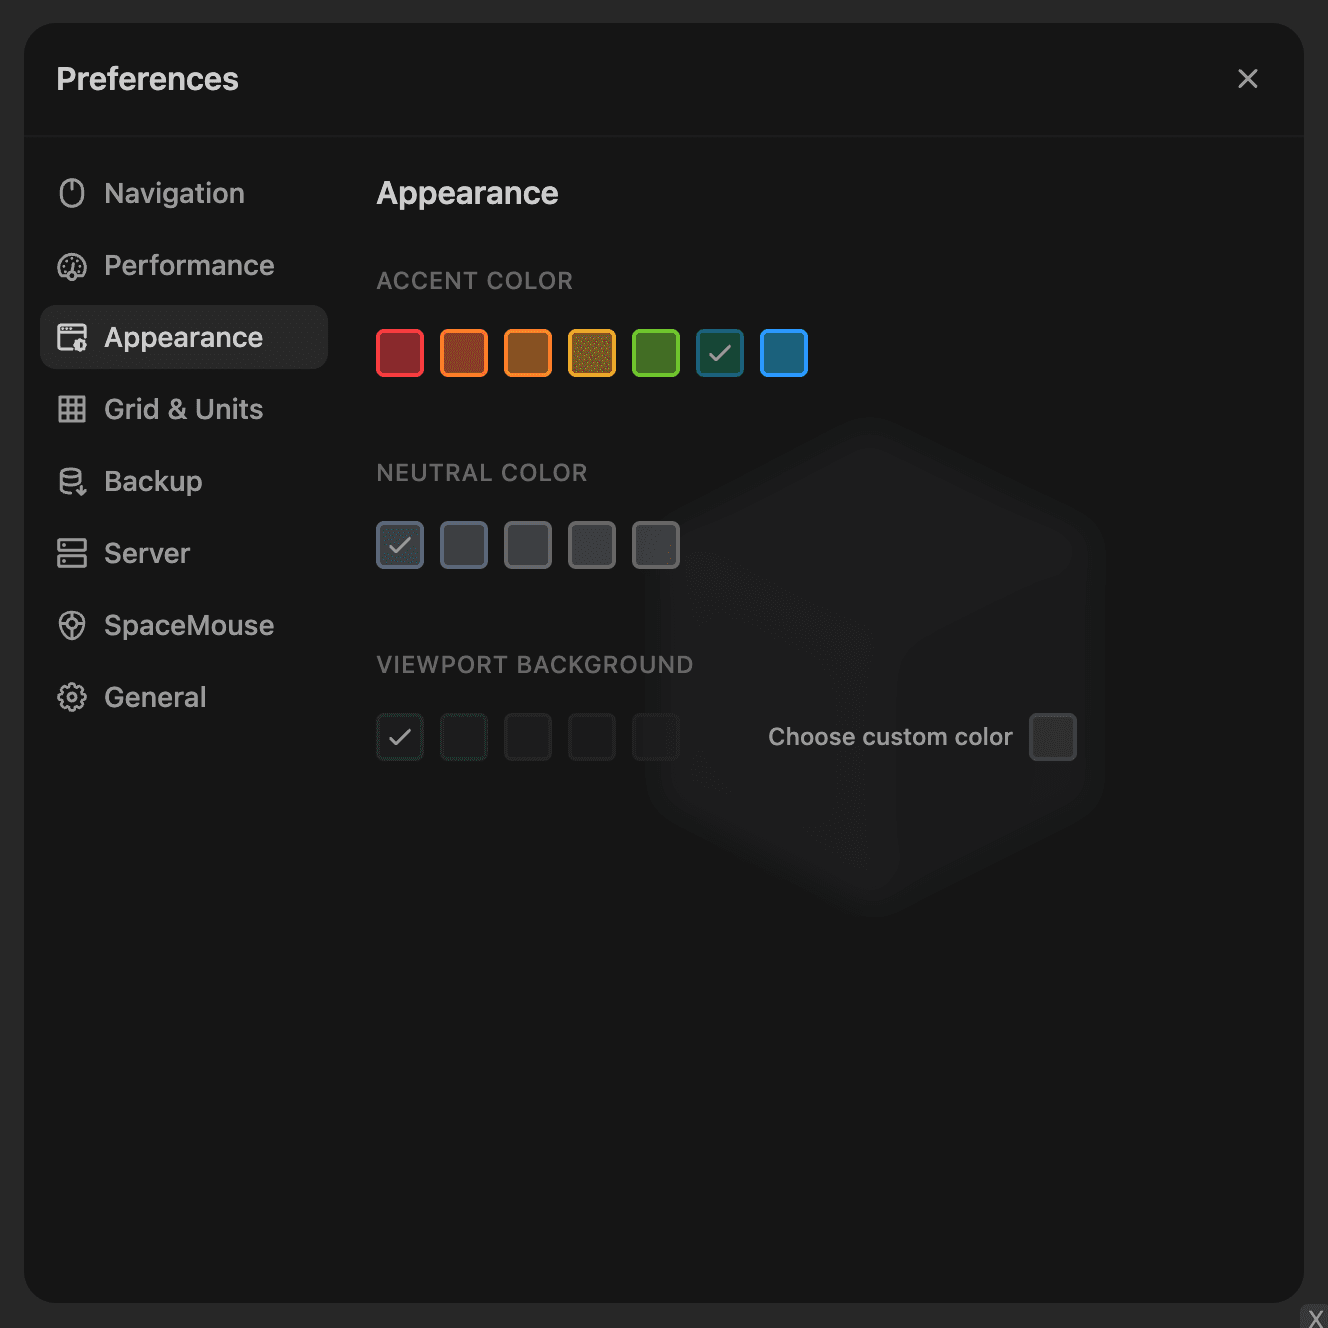The width and height of the screenshot is (1328, 1328).
Task: Close the Preferences dialog
Action: coord(1247,79)
